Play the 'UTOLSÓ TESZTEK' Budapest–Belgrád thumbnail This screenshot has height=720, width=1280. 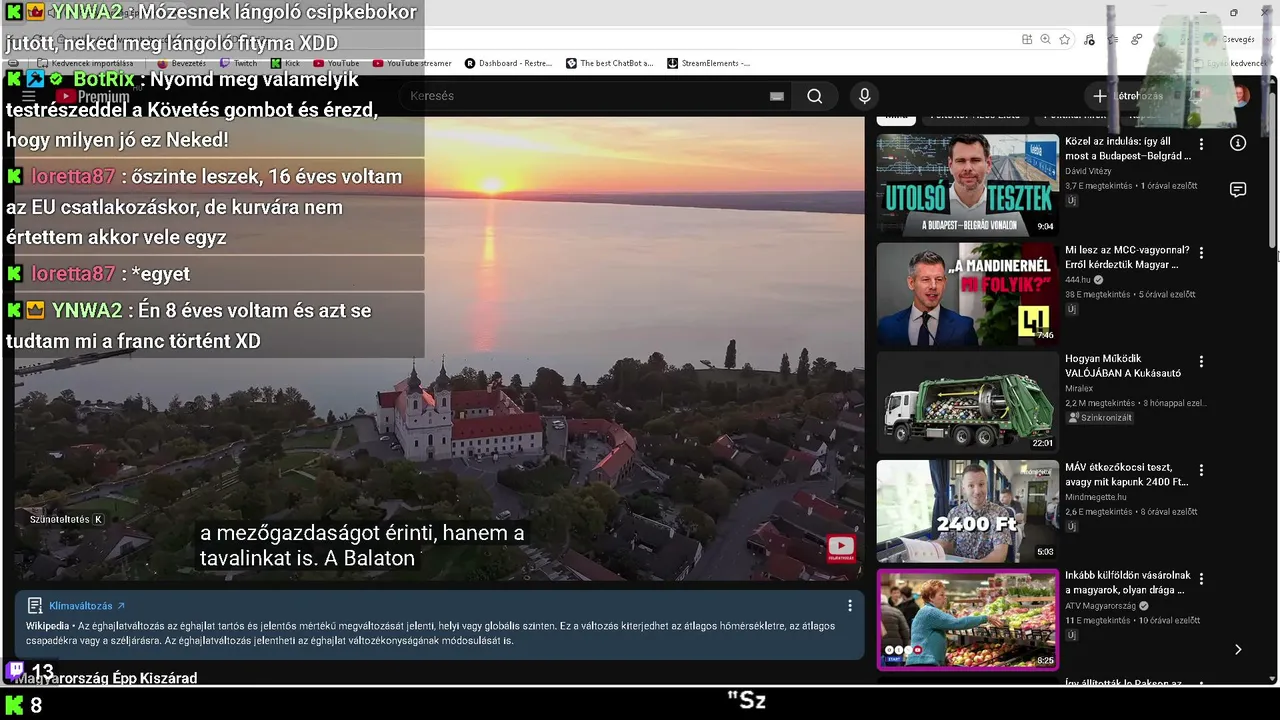pos(967,185)
